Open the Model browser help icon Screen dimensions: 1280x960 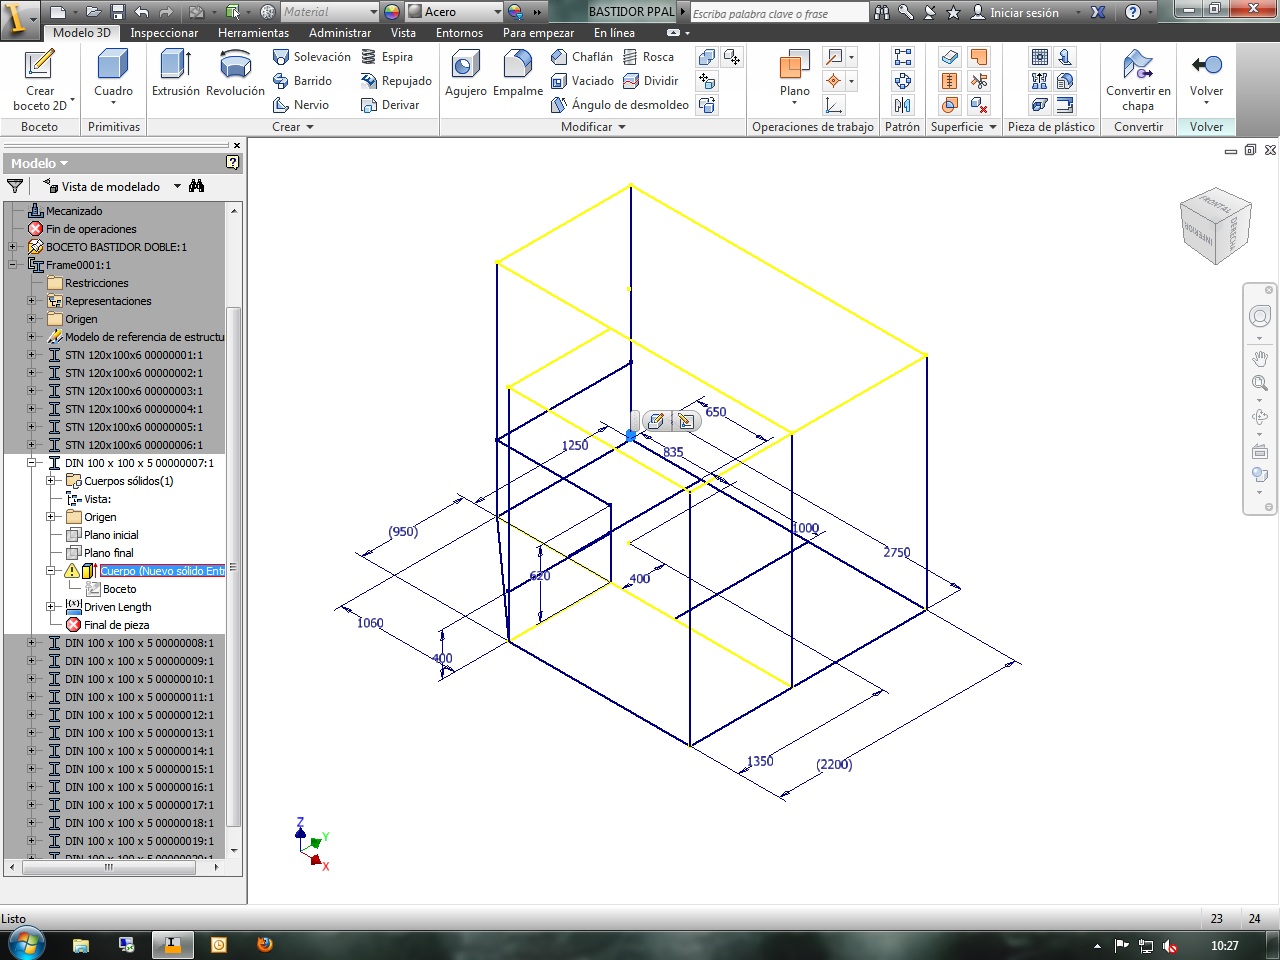pyautogui.click(x=233, y=163)
